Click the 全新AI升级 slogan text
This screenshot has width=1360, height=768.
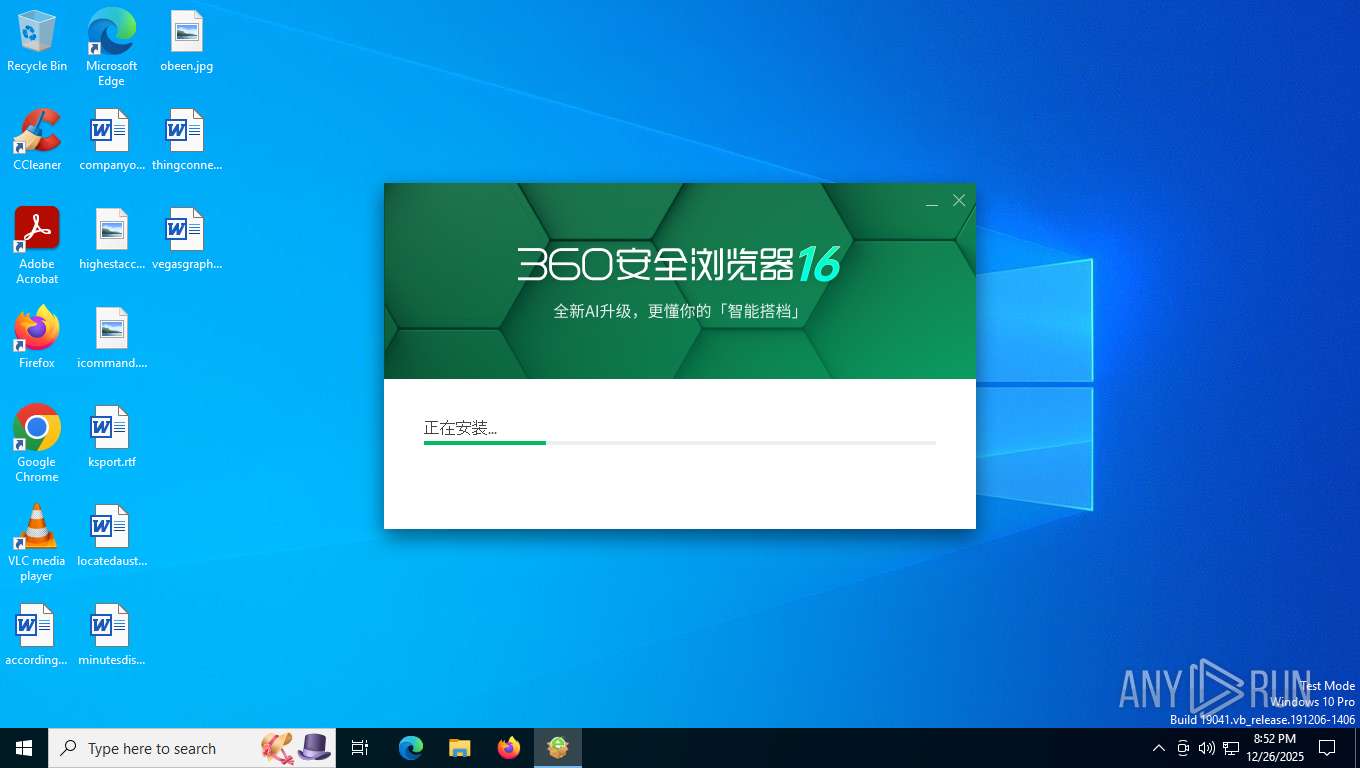click(x=678, y=311)
